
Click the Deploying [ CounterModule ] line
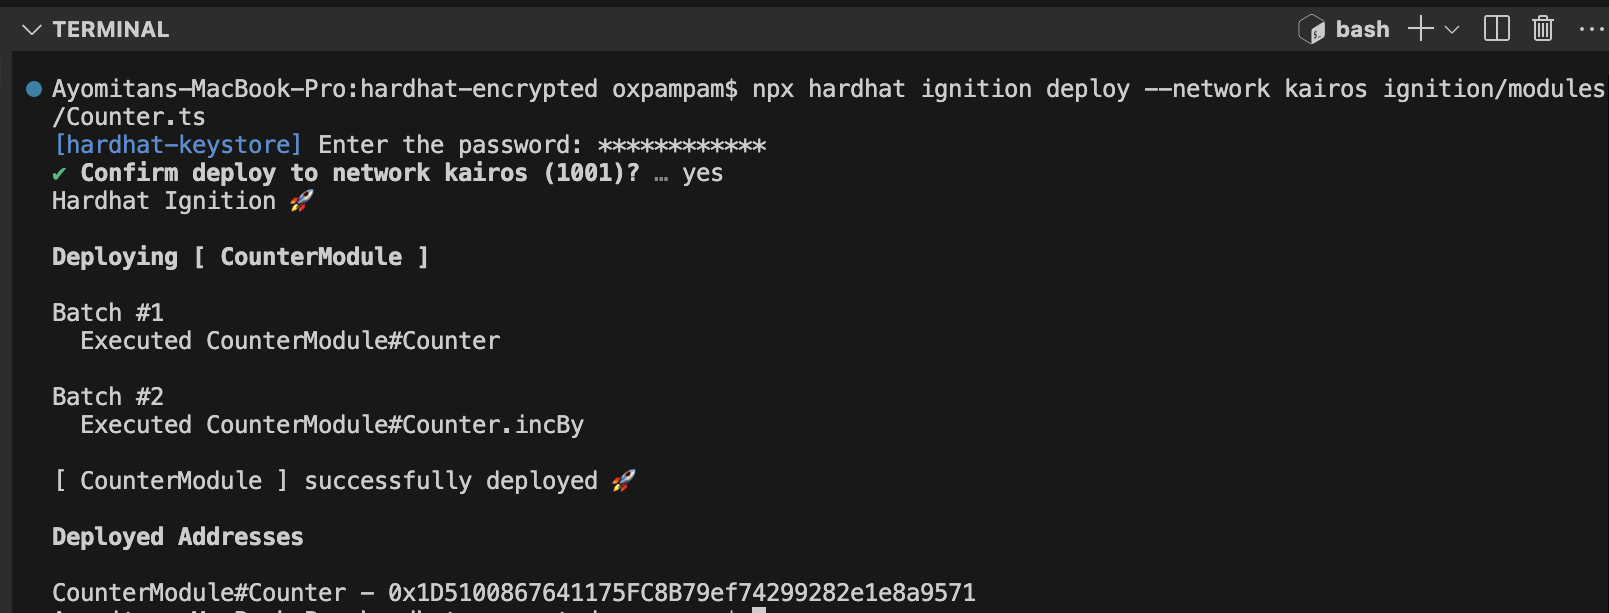coord(240,257)
